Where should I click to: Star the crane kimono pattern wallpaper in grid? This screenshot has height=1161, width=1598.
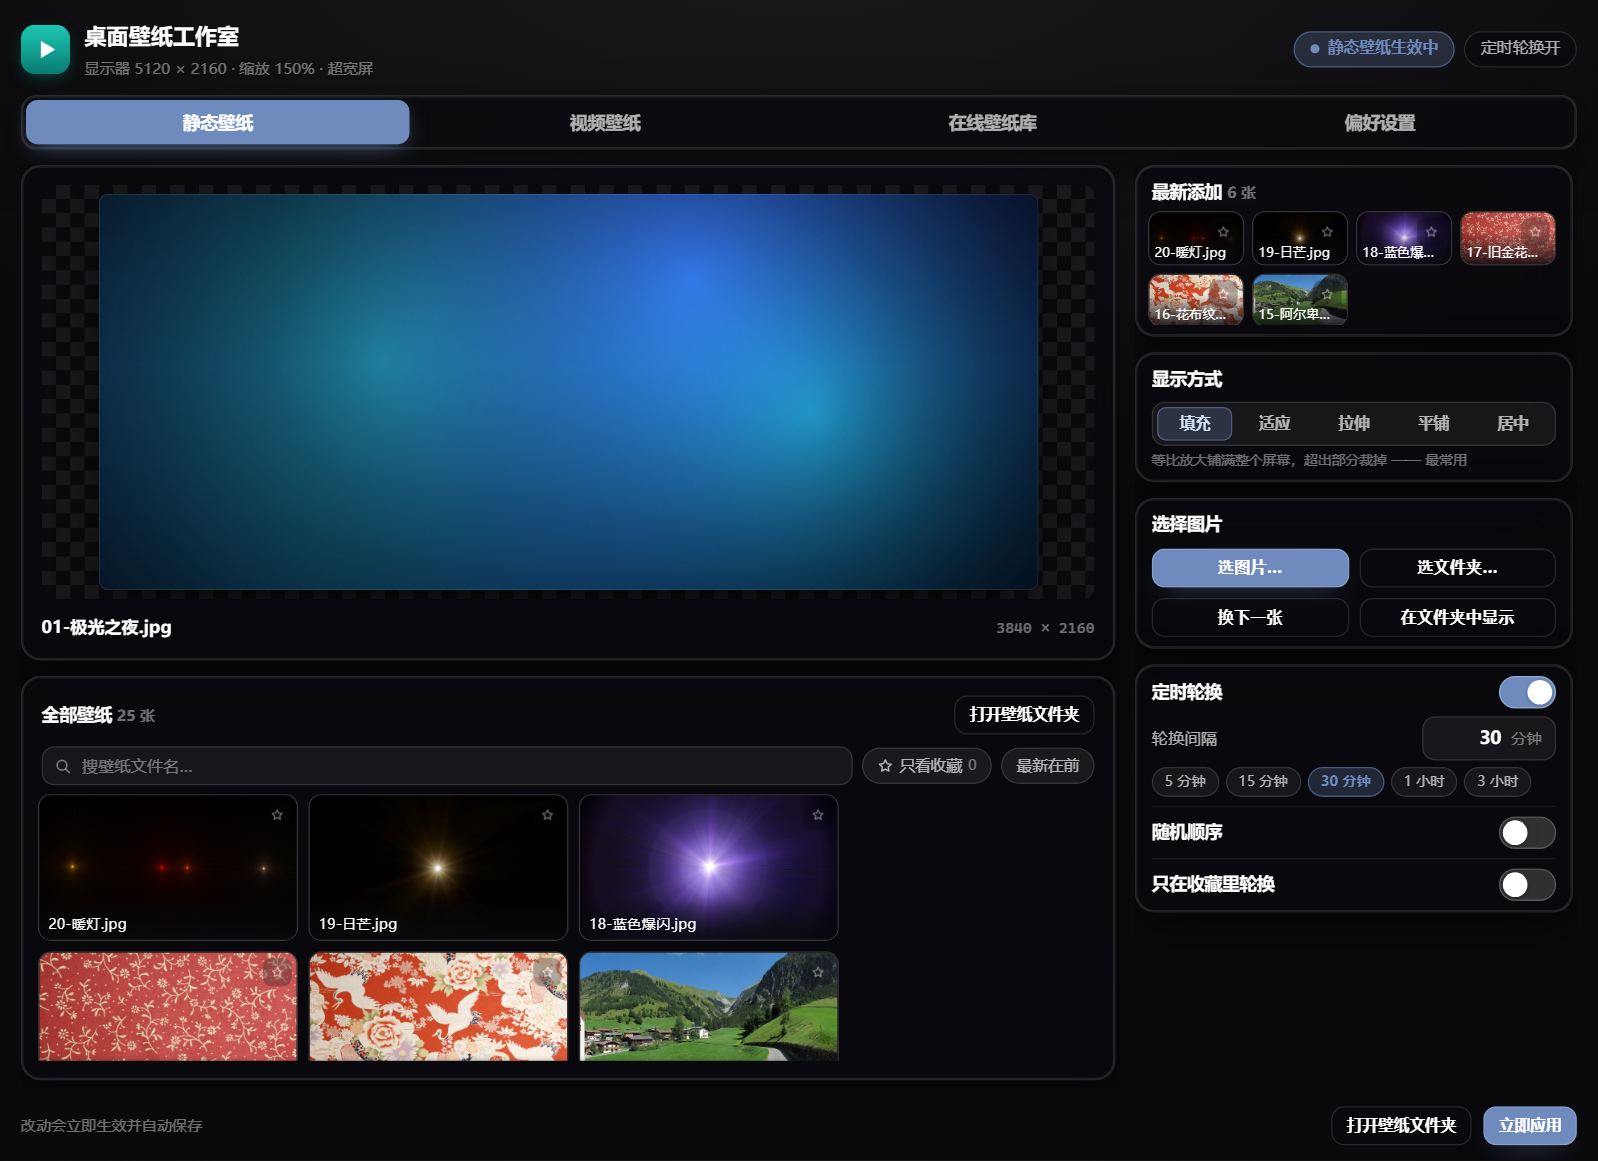click(548, 972)
